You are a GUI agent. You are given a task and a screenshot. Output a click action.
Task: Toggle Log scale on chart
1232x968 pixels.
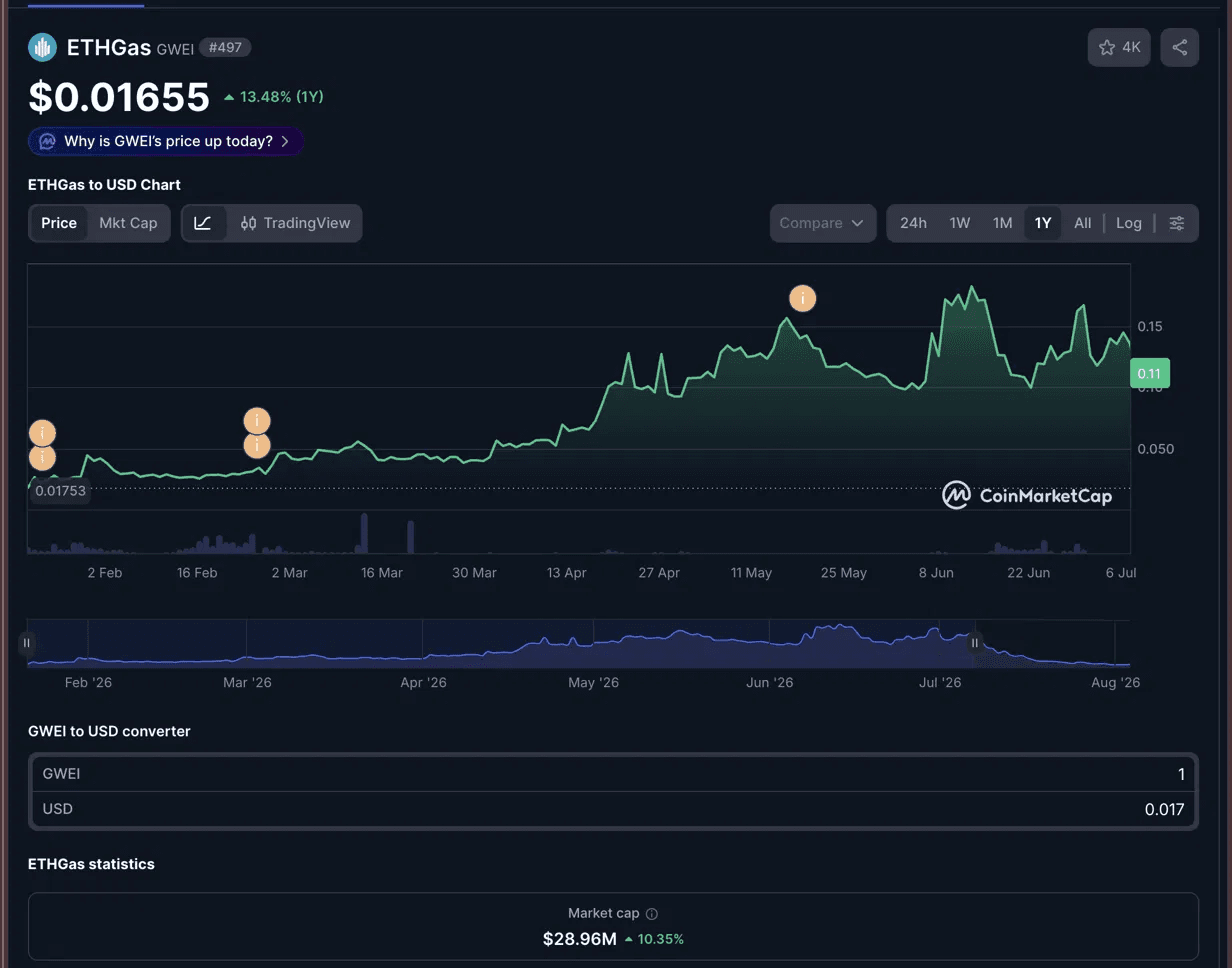point(1129,223)
